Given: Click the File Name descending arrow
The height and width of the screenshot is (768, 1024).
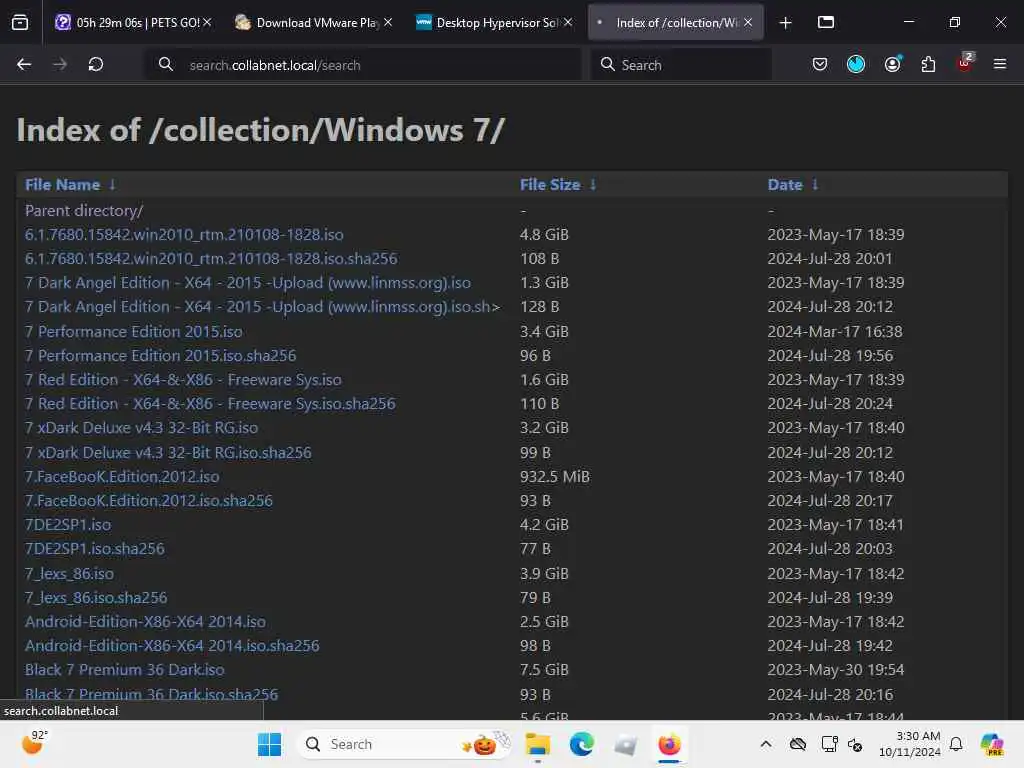Looking at the screenshot, I should point(112,185).
